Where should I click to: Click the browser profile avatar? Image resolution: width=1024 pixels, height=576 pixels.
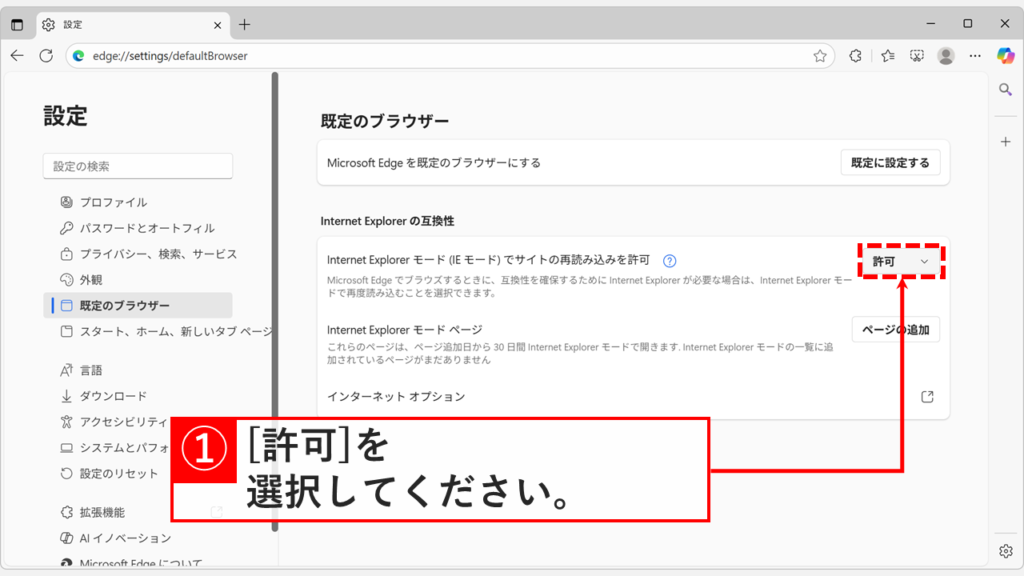(x=947, y=56)
